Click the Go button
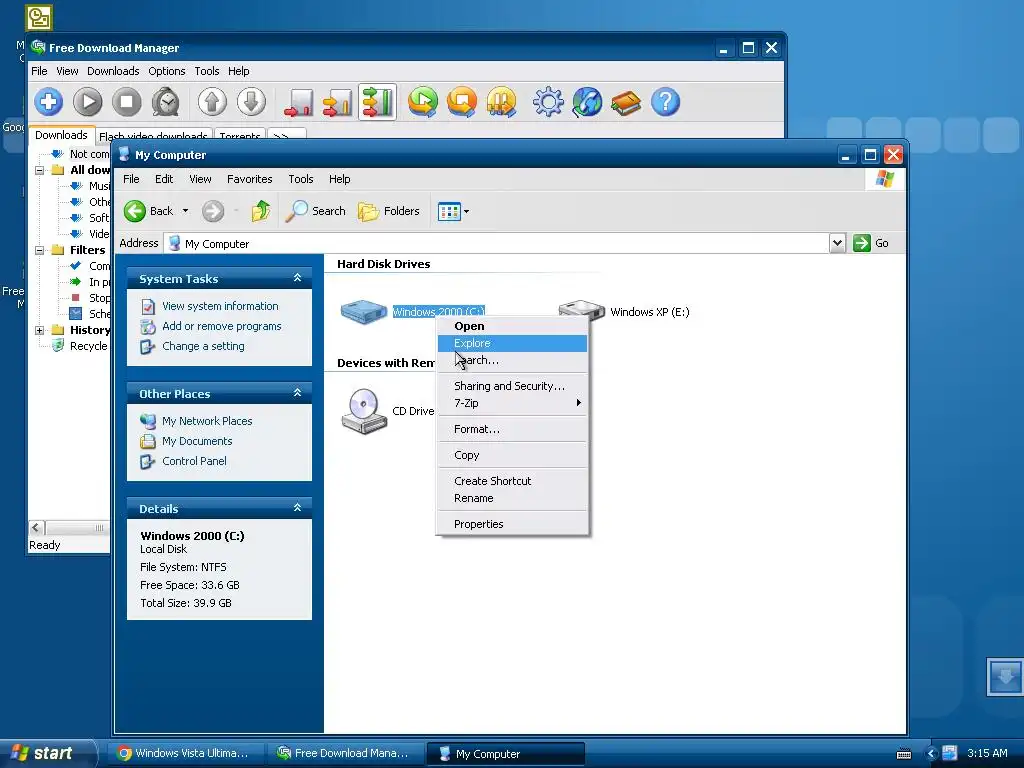 coord(871,243)
